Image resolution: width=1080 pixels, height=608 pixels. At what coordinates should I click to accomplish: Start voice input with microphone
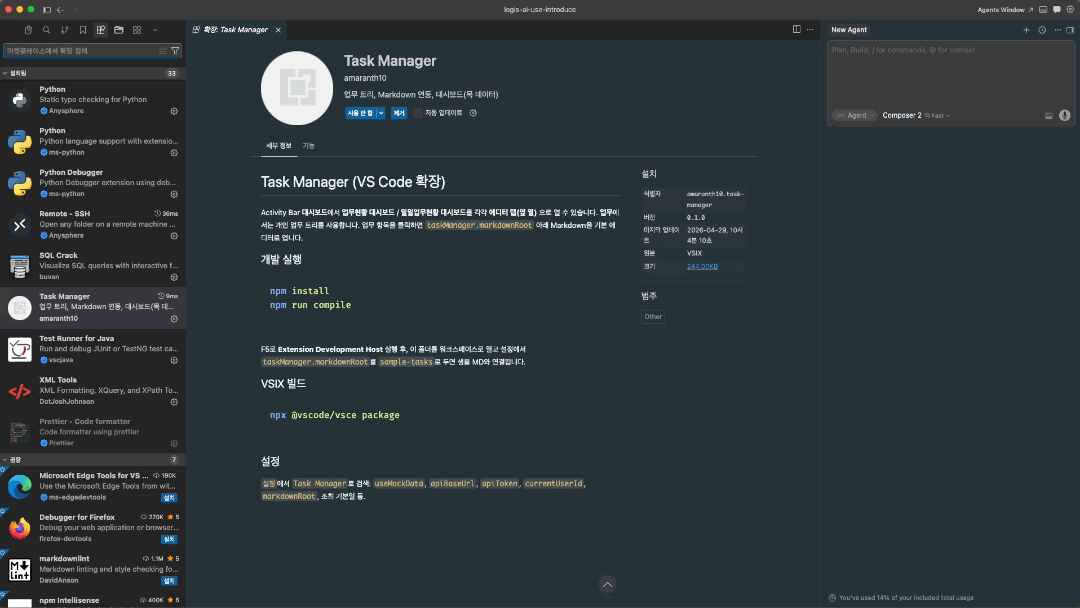(x=1065, y=116)
